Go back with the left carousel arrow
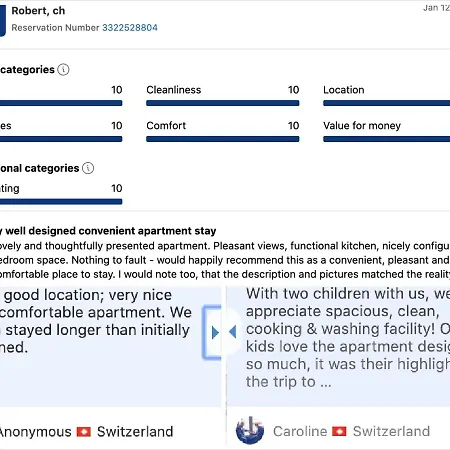This screenshot has width=450, height=450. pyautogui.click(x=233, y=332)
